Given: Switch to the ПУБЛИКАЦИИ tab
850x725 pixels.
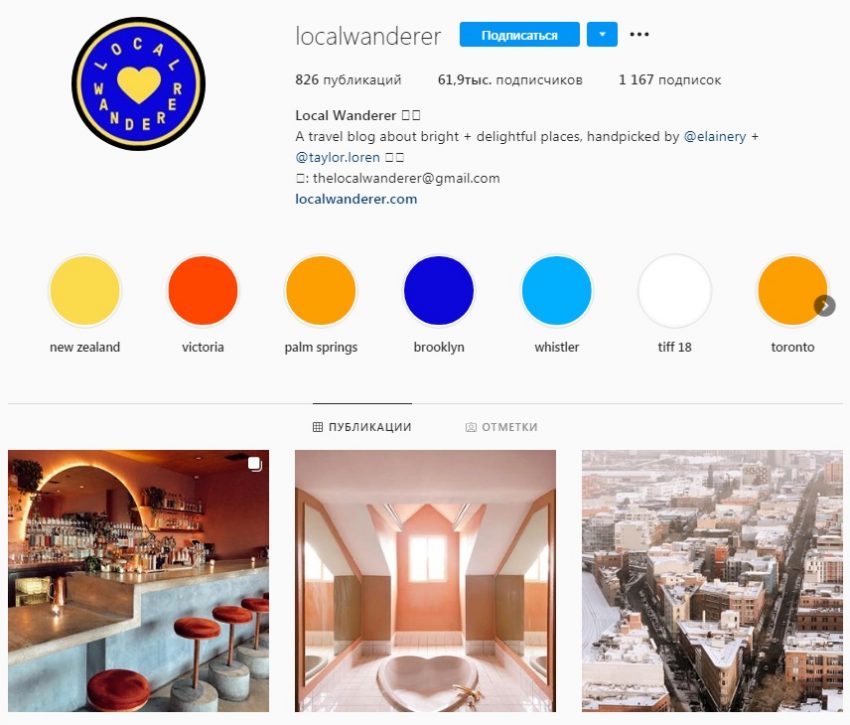Looking at the screenshot, I should 362,427.
